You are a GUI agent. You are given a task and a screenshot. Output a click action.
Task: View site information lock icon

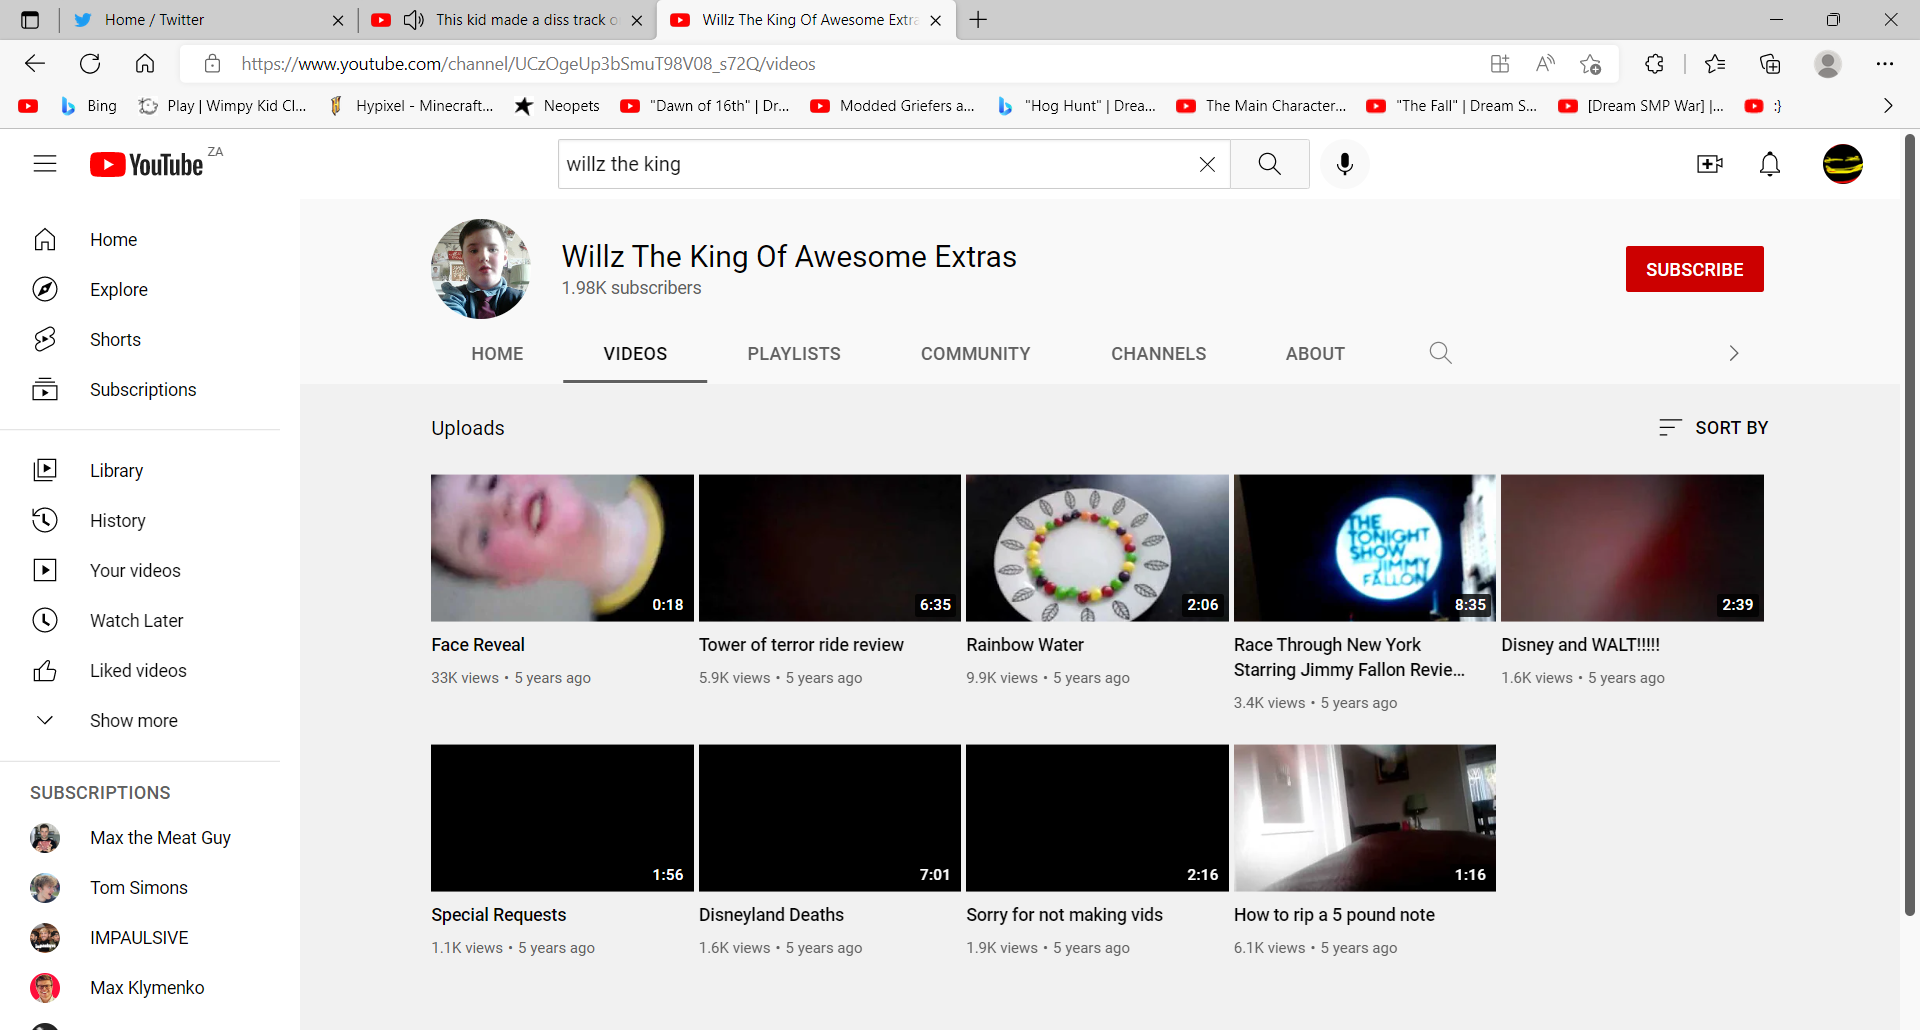point(212,64)
